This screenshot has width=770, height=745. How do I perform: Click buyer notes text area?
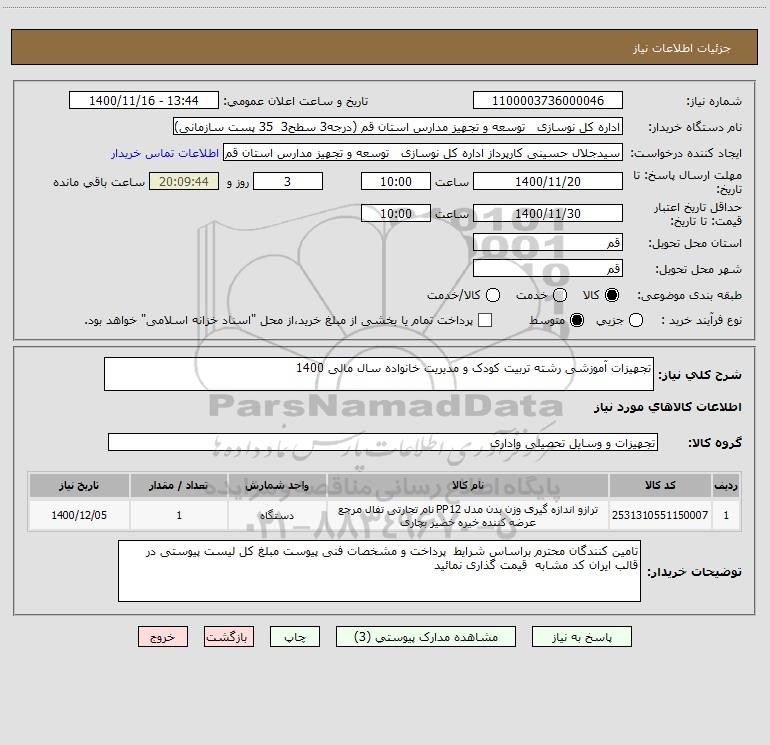pos(379,571)
